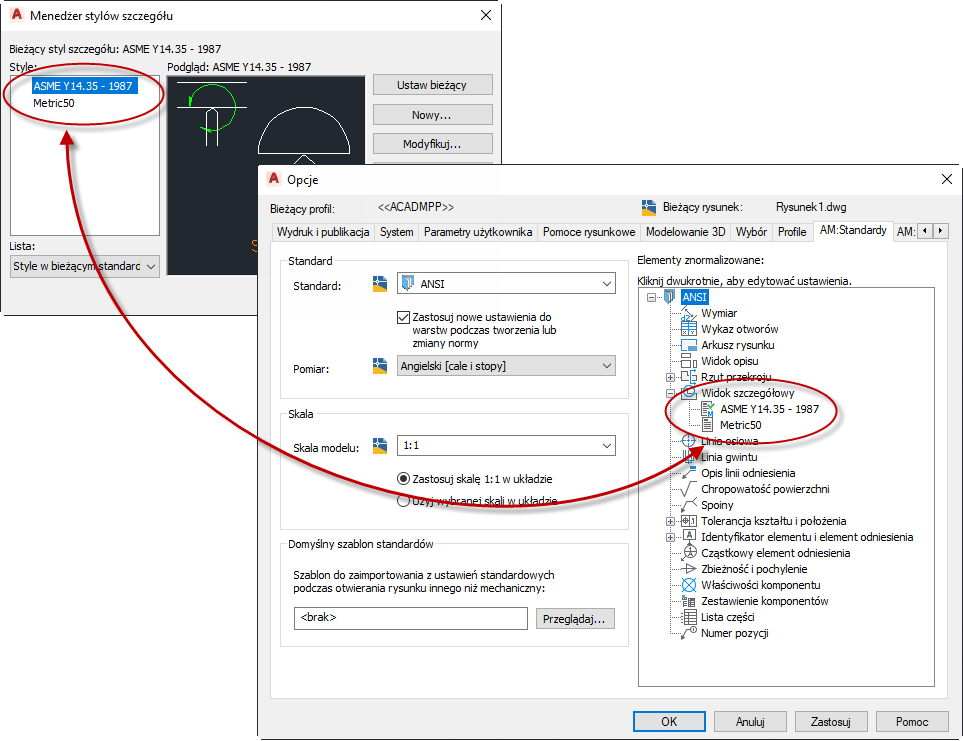The width and height of the screenshot is (964, 741).
Task: Click the template path field showing <brak>
Action: (411, 618)
